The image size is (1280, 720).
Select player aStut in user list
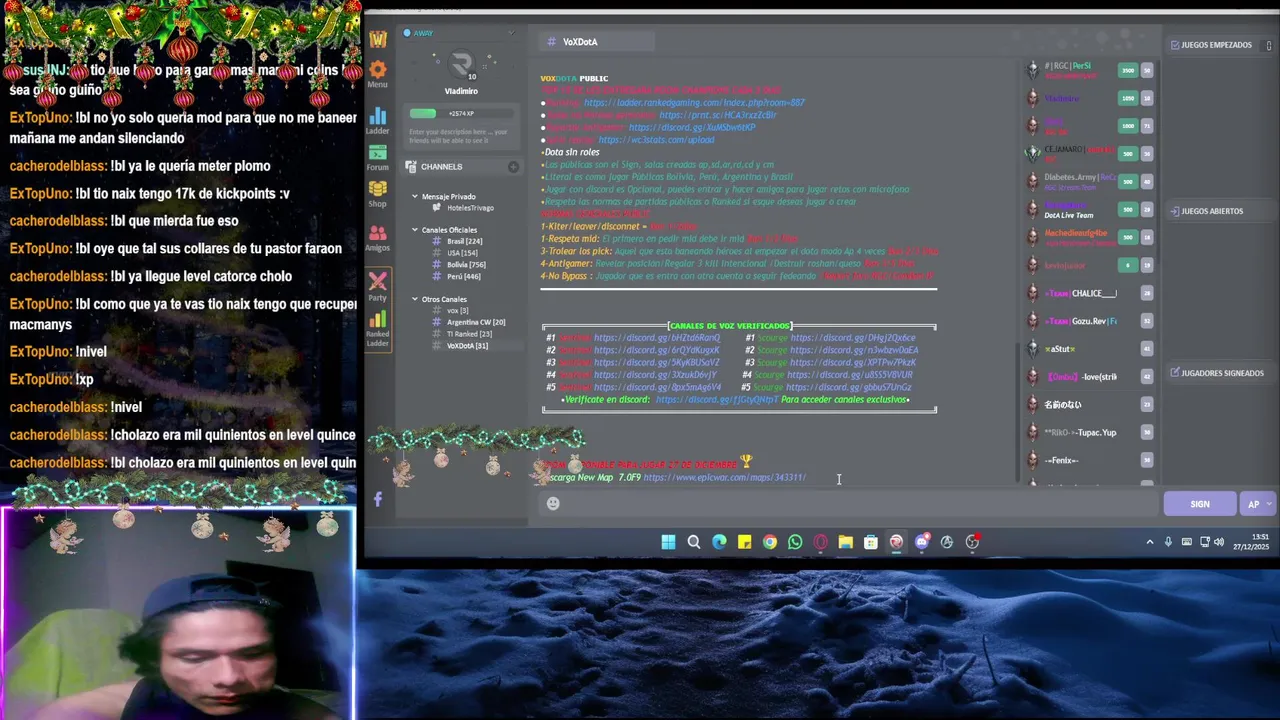[1059, 349]
